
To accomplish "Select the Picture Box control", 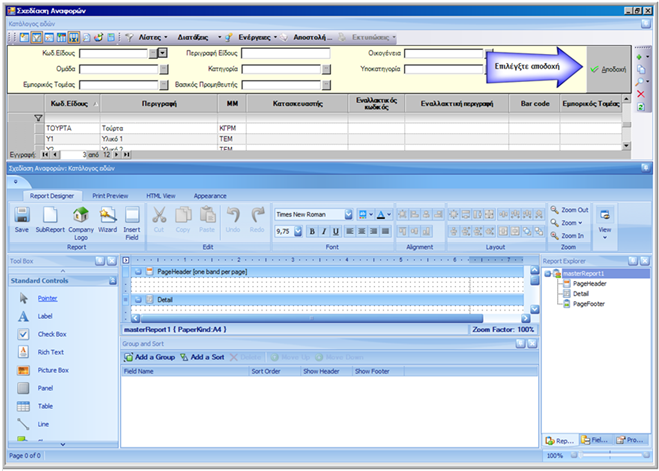I will click(53, 370).
